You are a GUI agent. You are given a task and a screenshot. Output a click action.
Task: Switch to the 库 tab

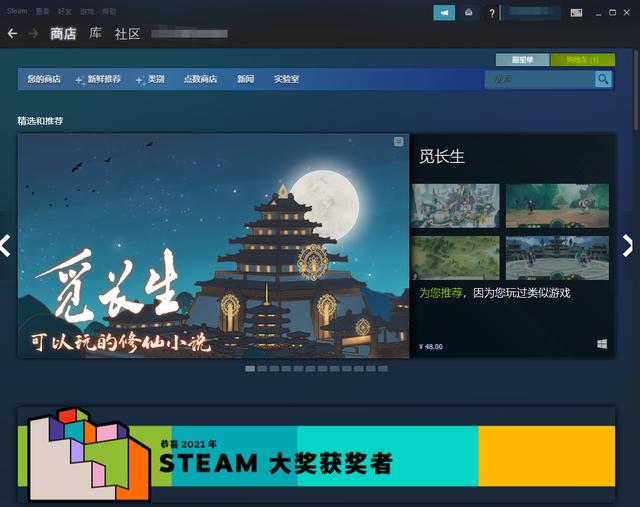coord(96,33)
